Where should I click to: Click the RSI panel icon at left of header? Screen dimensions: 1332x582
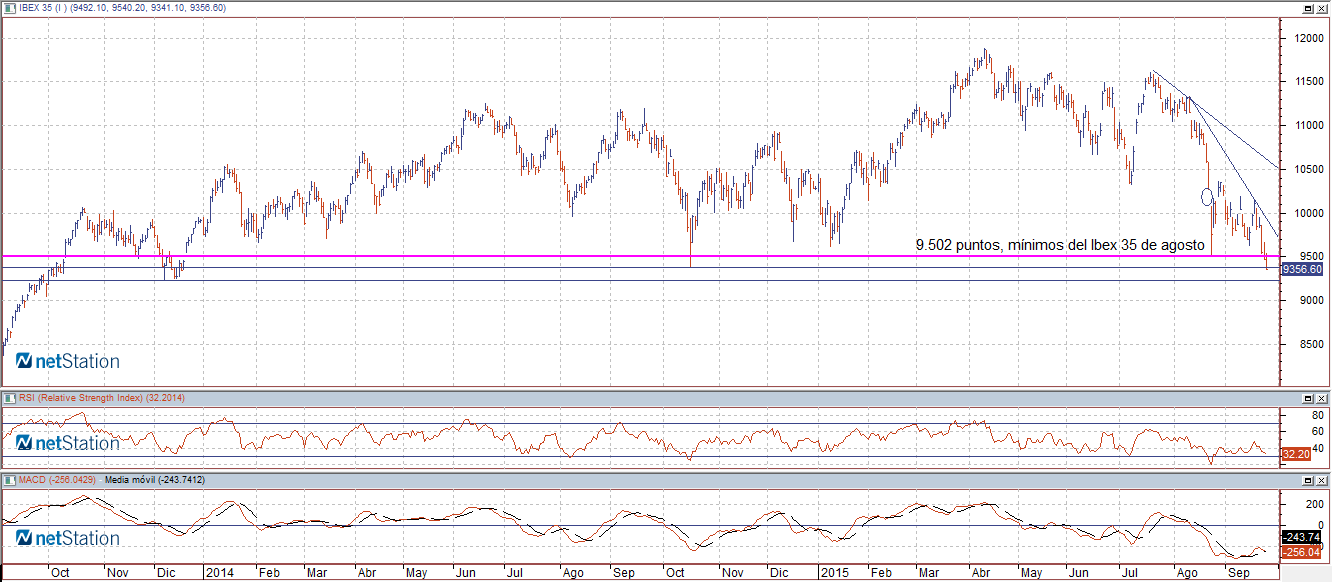(x=9, y=398)
